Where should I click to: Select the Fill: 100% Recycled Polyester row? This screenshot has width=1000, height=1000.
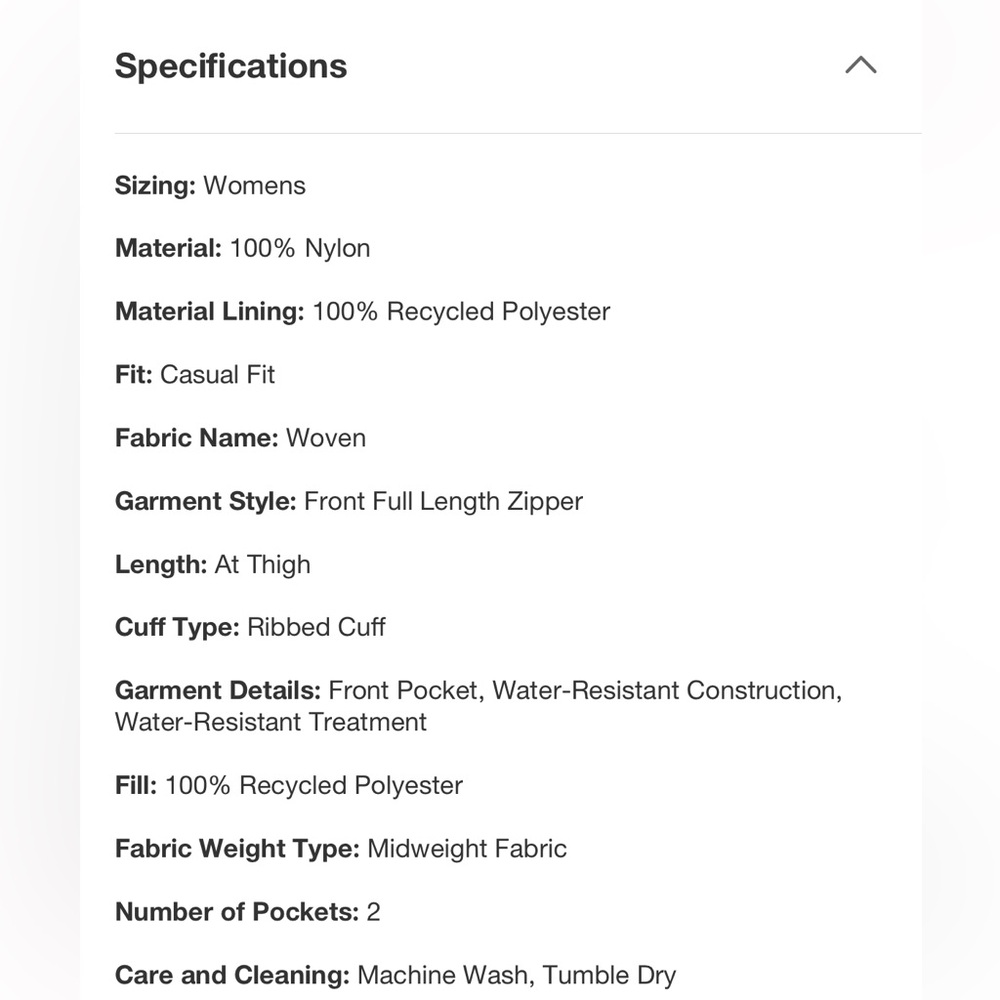pos(289,786)
